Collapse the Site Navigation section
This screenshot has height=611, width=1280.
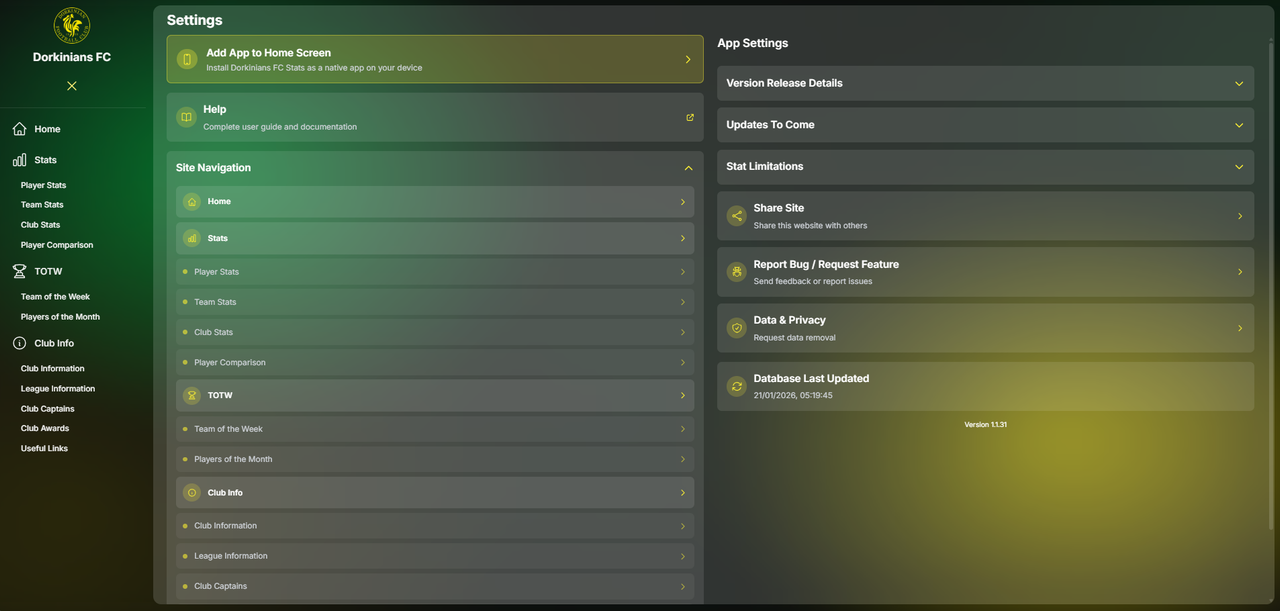688,168
